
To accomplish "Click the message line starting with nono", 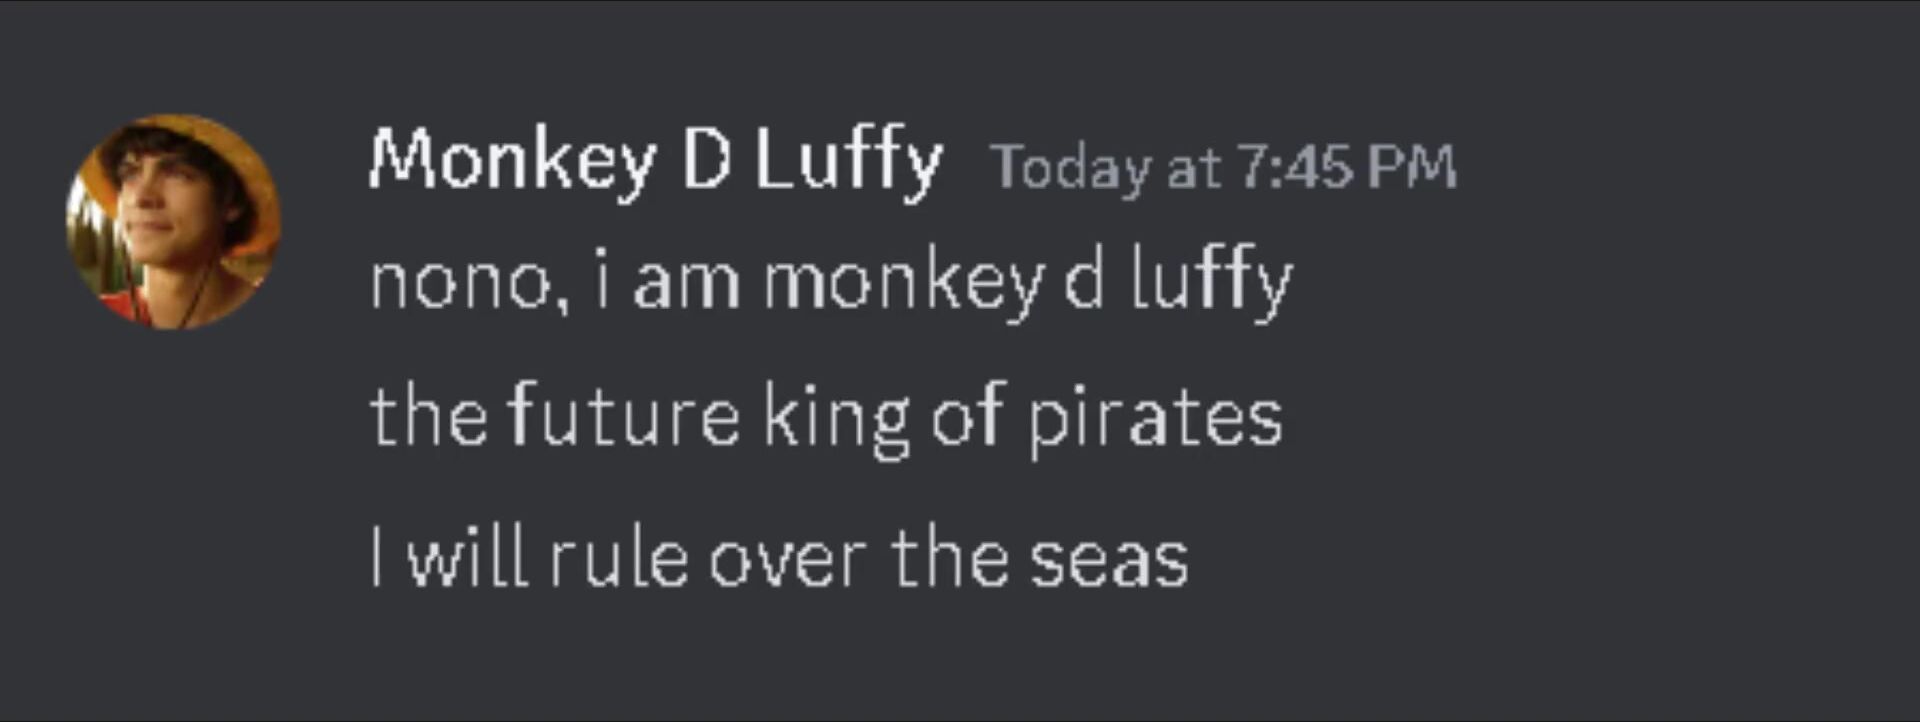I will click(x=830, y=282).
